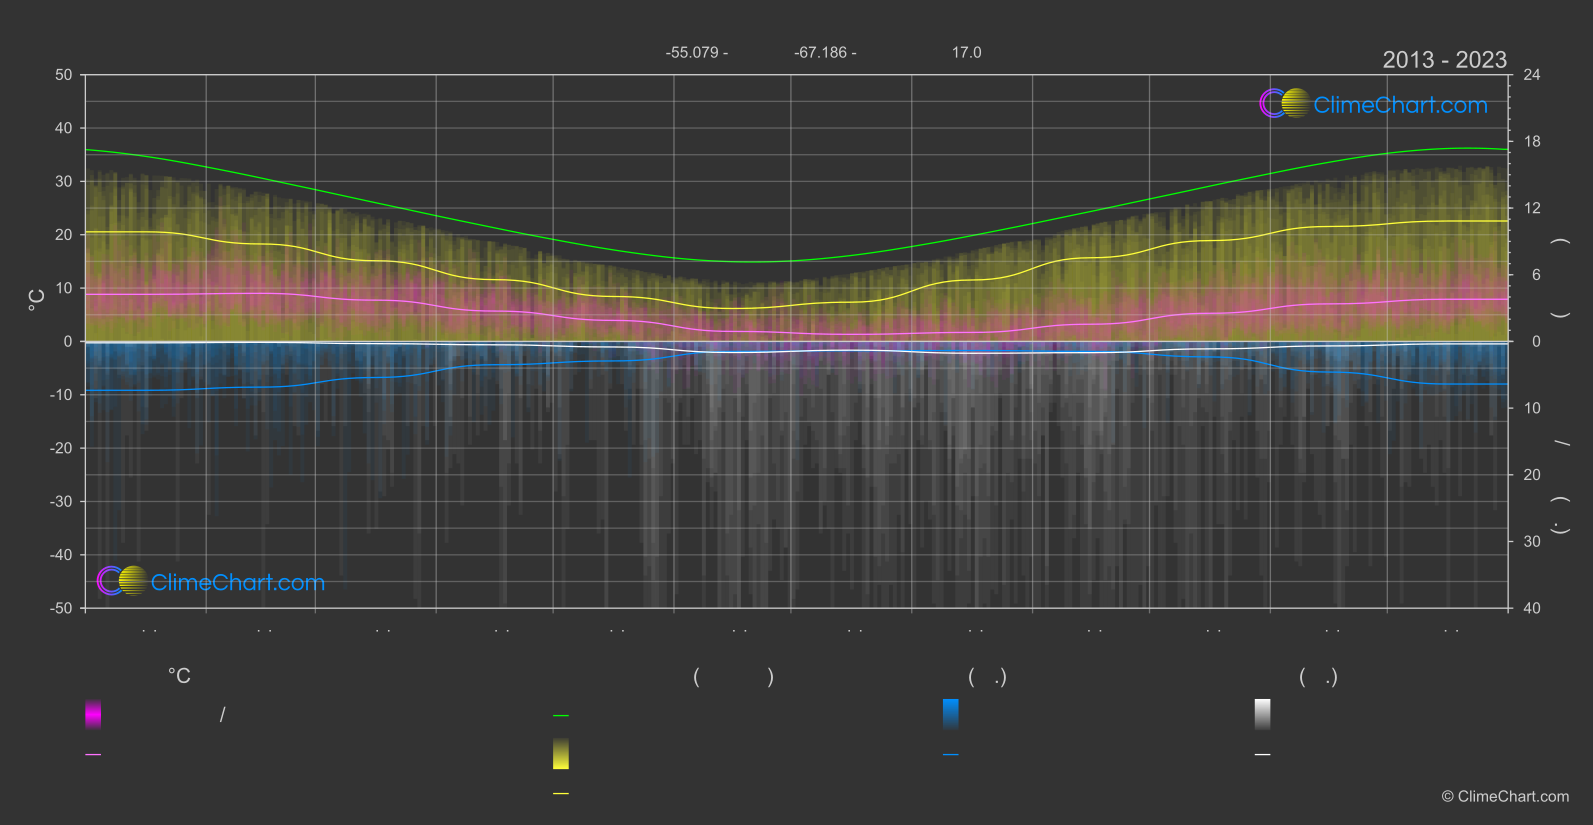The height and width of the screenshot is (825, 1593).
Task: Click the pink line legend marker
Action: click(93, 755)
